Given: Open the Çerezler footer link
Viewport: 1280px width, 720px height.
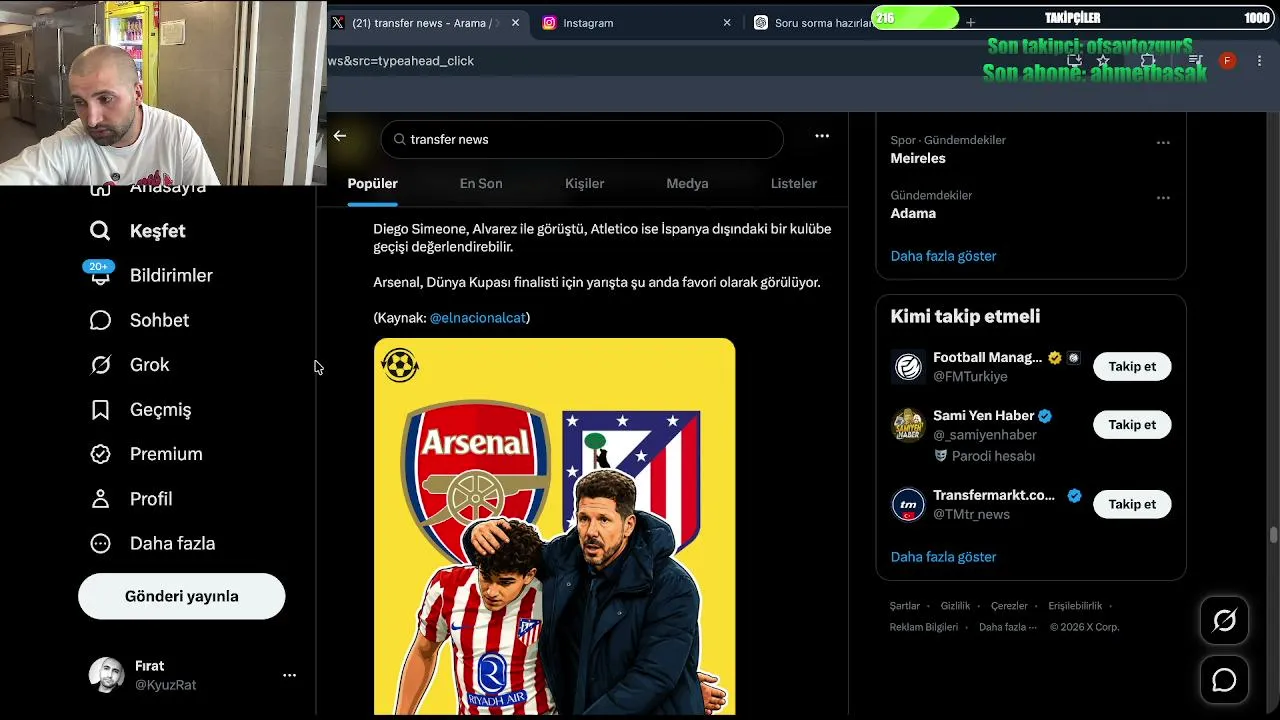Looking at the screenshot, I should point(1009,606).
